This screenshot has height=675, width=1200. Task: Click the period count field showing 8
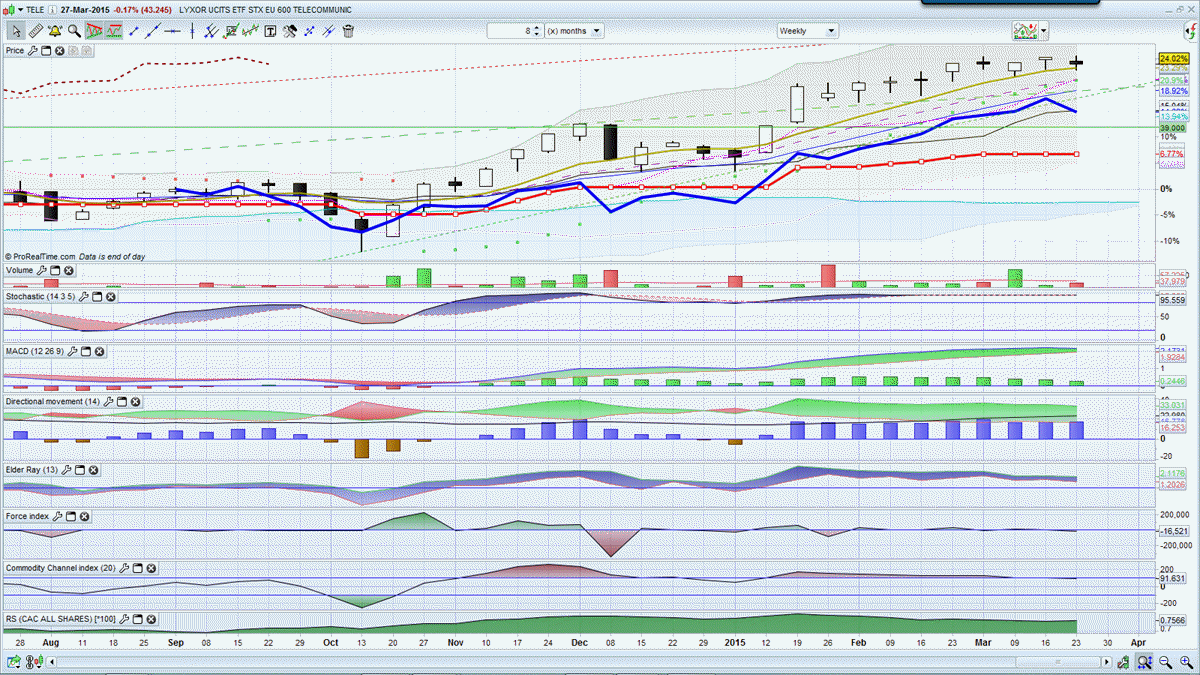510,31
